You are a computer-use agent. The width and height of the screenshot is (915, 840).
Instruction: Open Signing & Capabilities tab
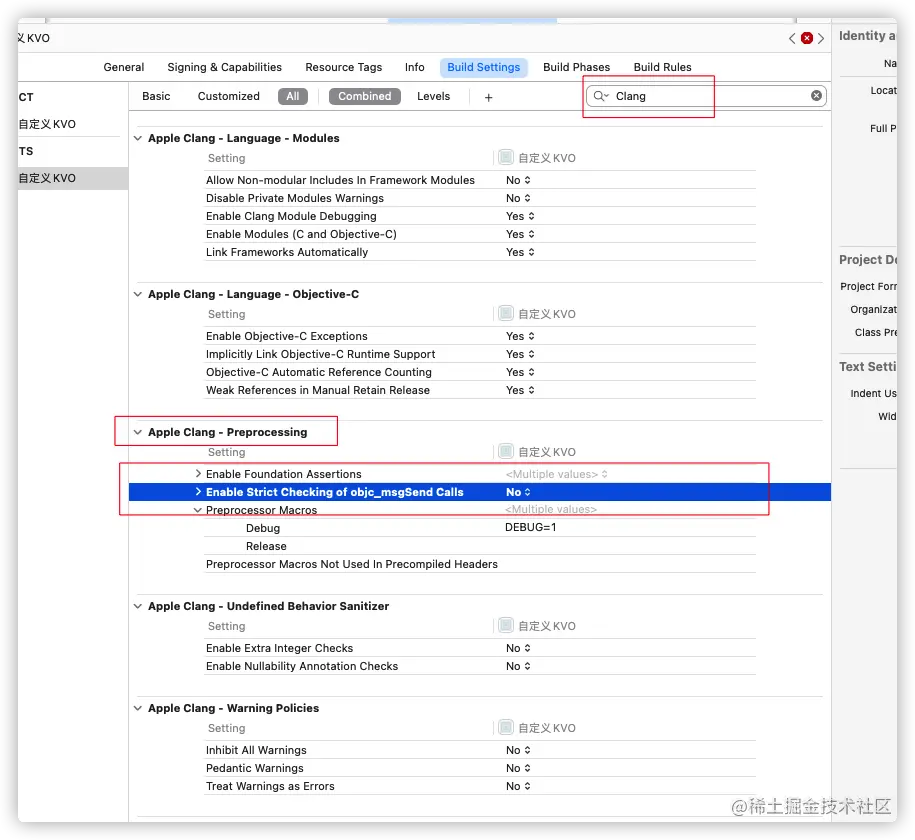click(225, 67)
